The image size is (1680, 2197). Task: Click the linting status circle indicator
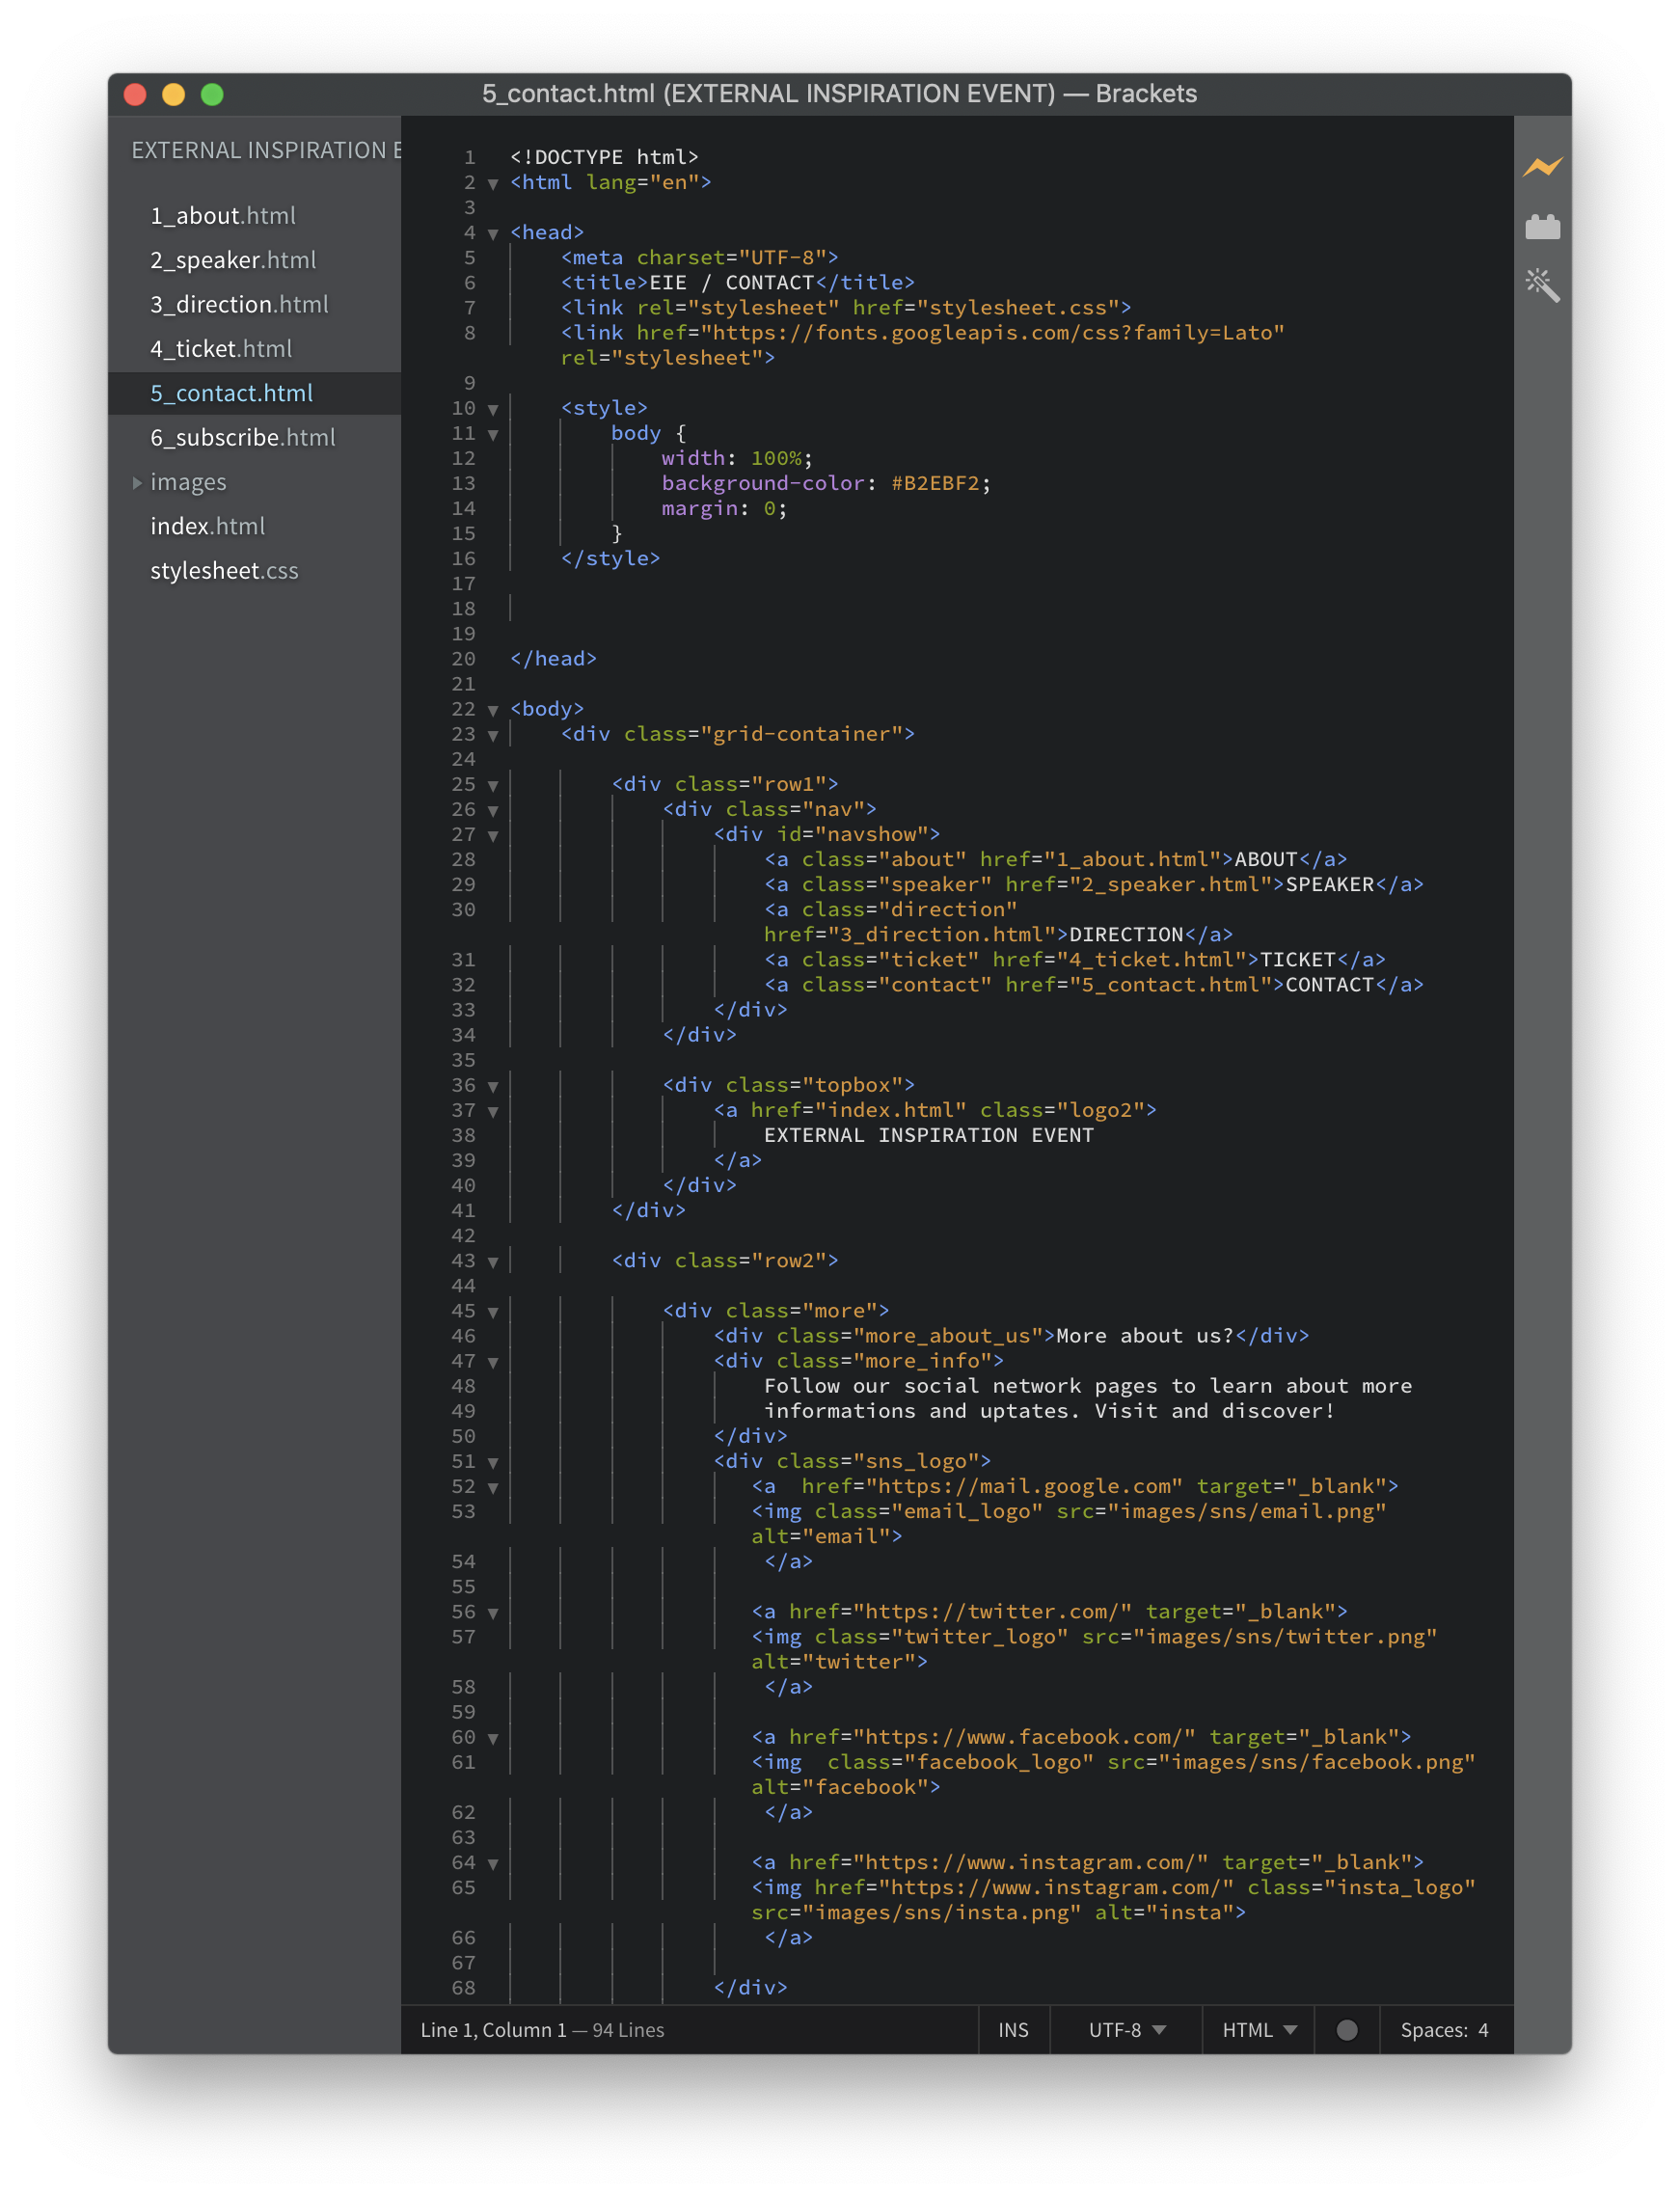pos(1346,2029)
